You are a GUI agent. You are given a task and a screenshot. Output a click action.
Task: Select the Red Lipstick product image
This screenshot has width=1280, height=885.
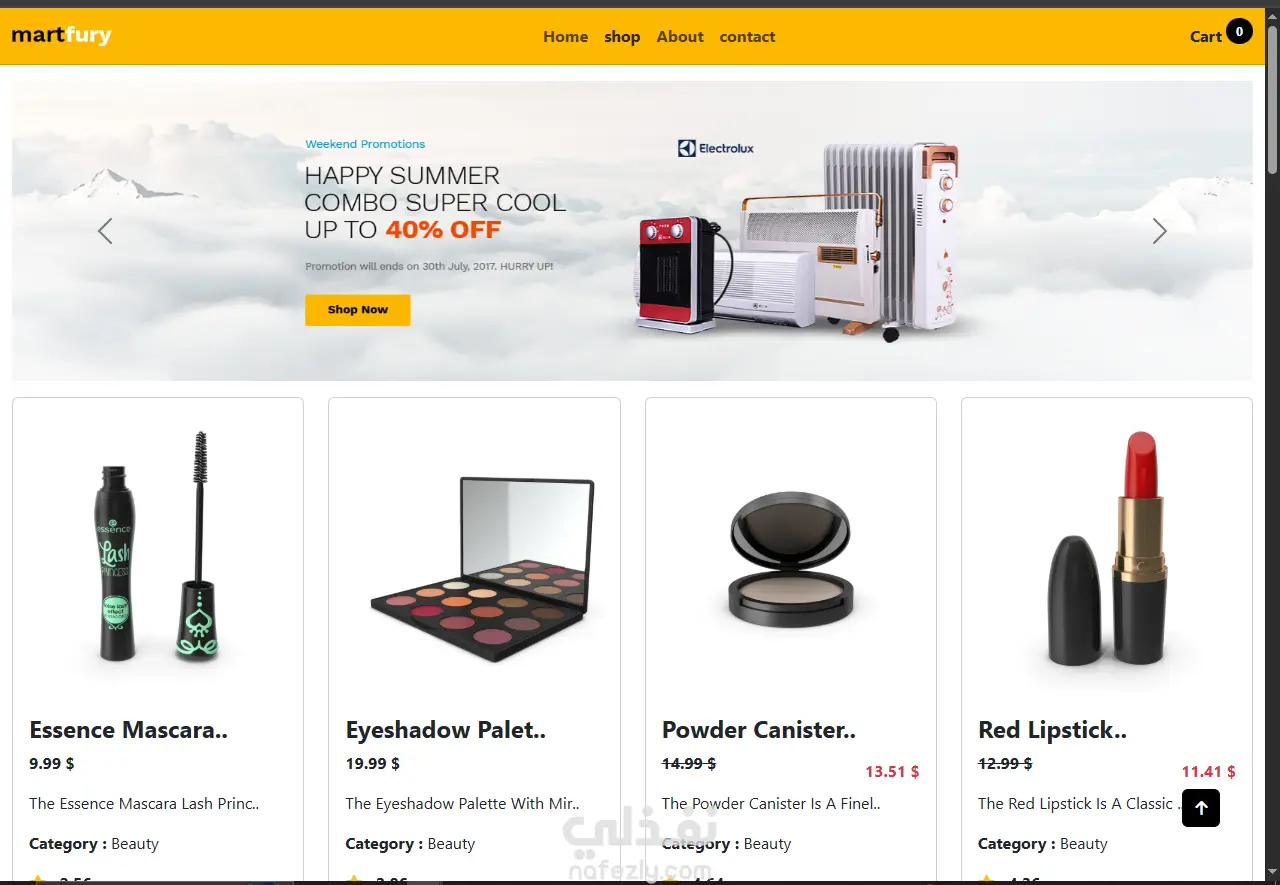point(1107,548)
